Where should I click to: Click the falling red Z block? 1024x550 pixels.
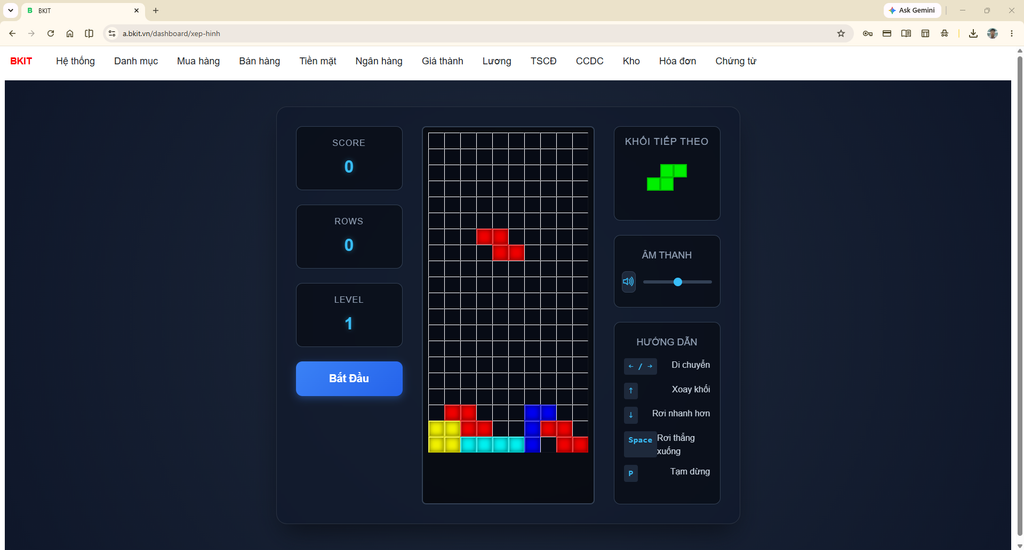[x=500, y=244]
